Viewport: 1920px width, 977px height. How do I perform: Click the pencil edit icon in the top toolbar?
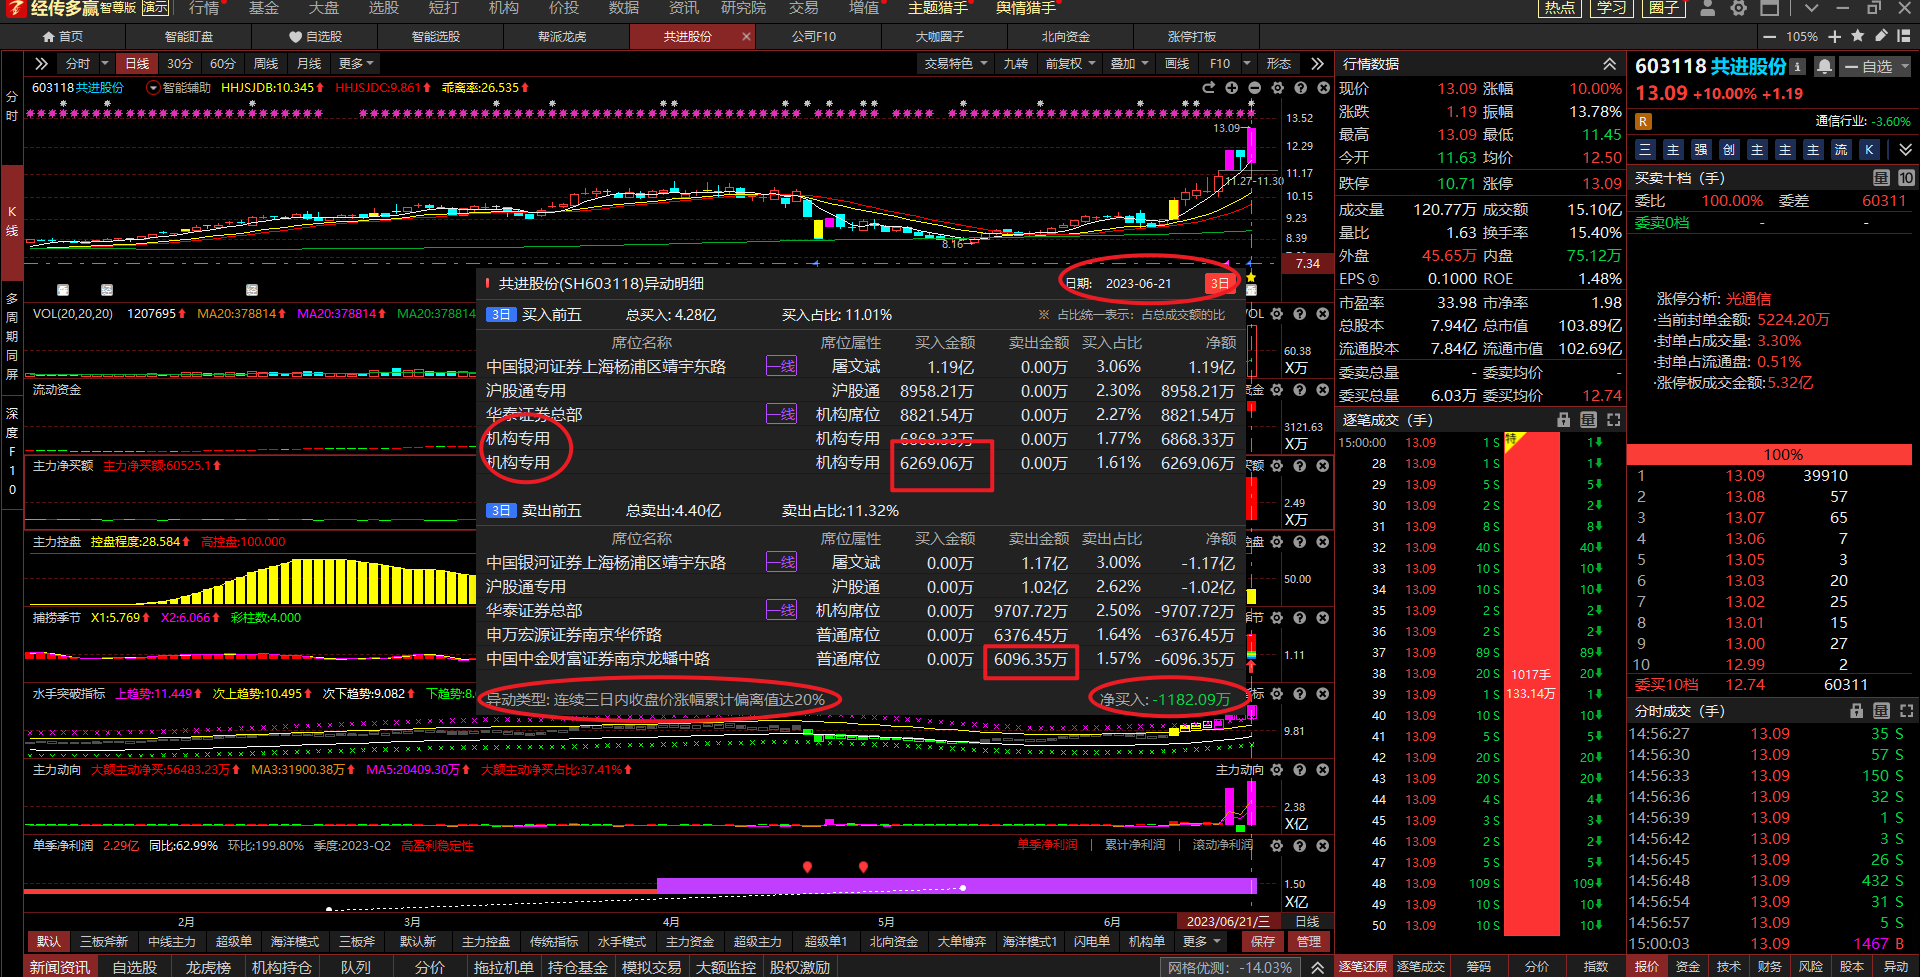1881,36
